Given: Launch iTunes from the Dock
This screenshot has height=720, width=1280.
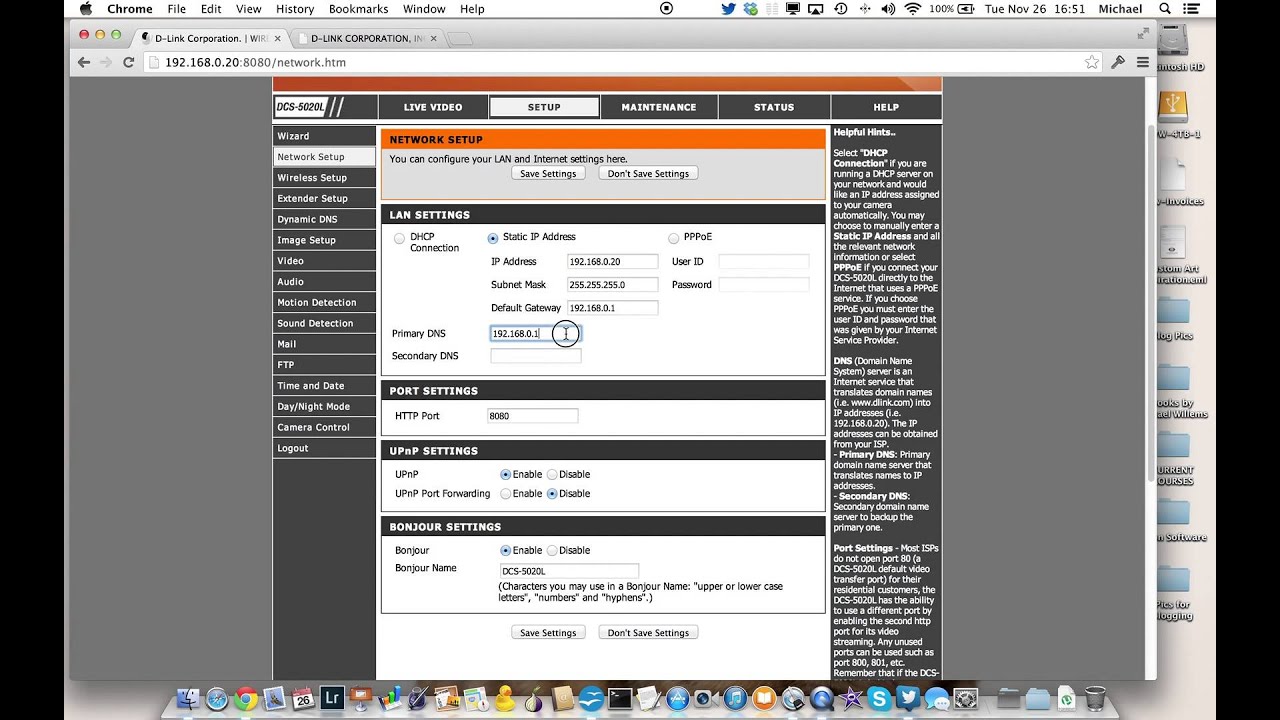Looking at the screenshot, I should click(x=735, y=698).
